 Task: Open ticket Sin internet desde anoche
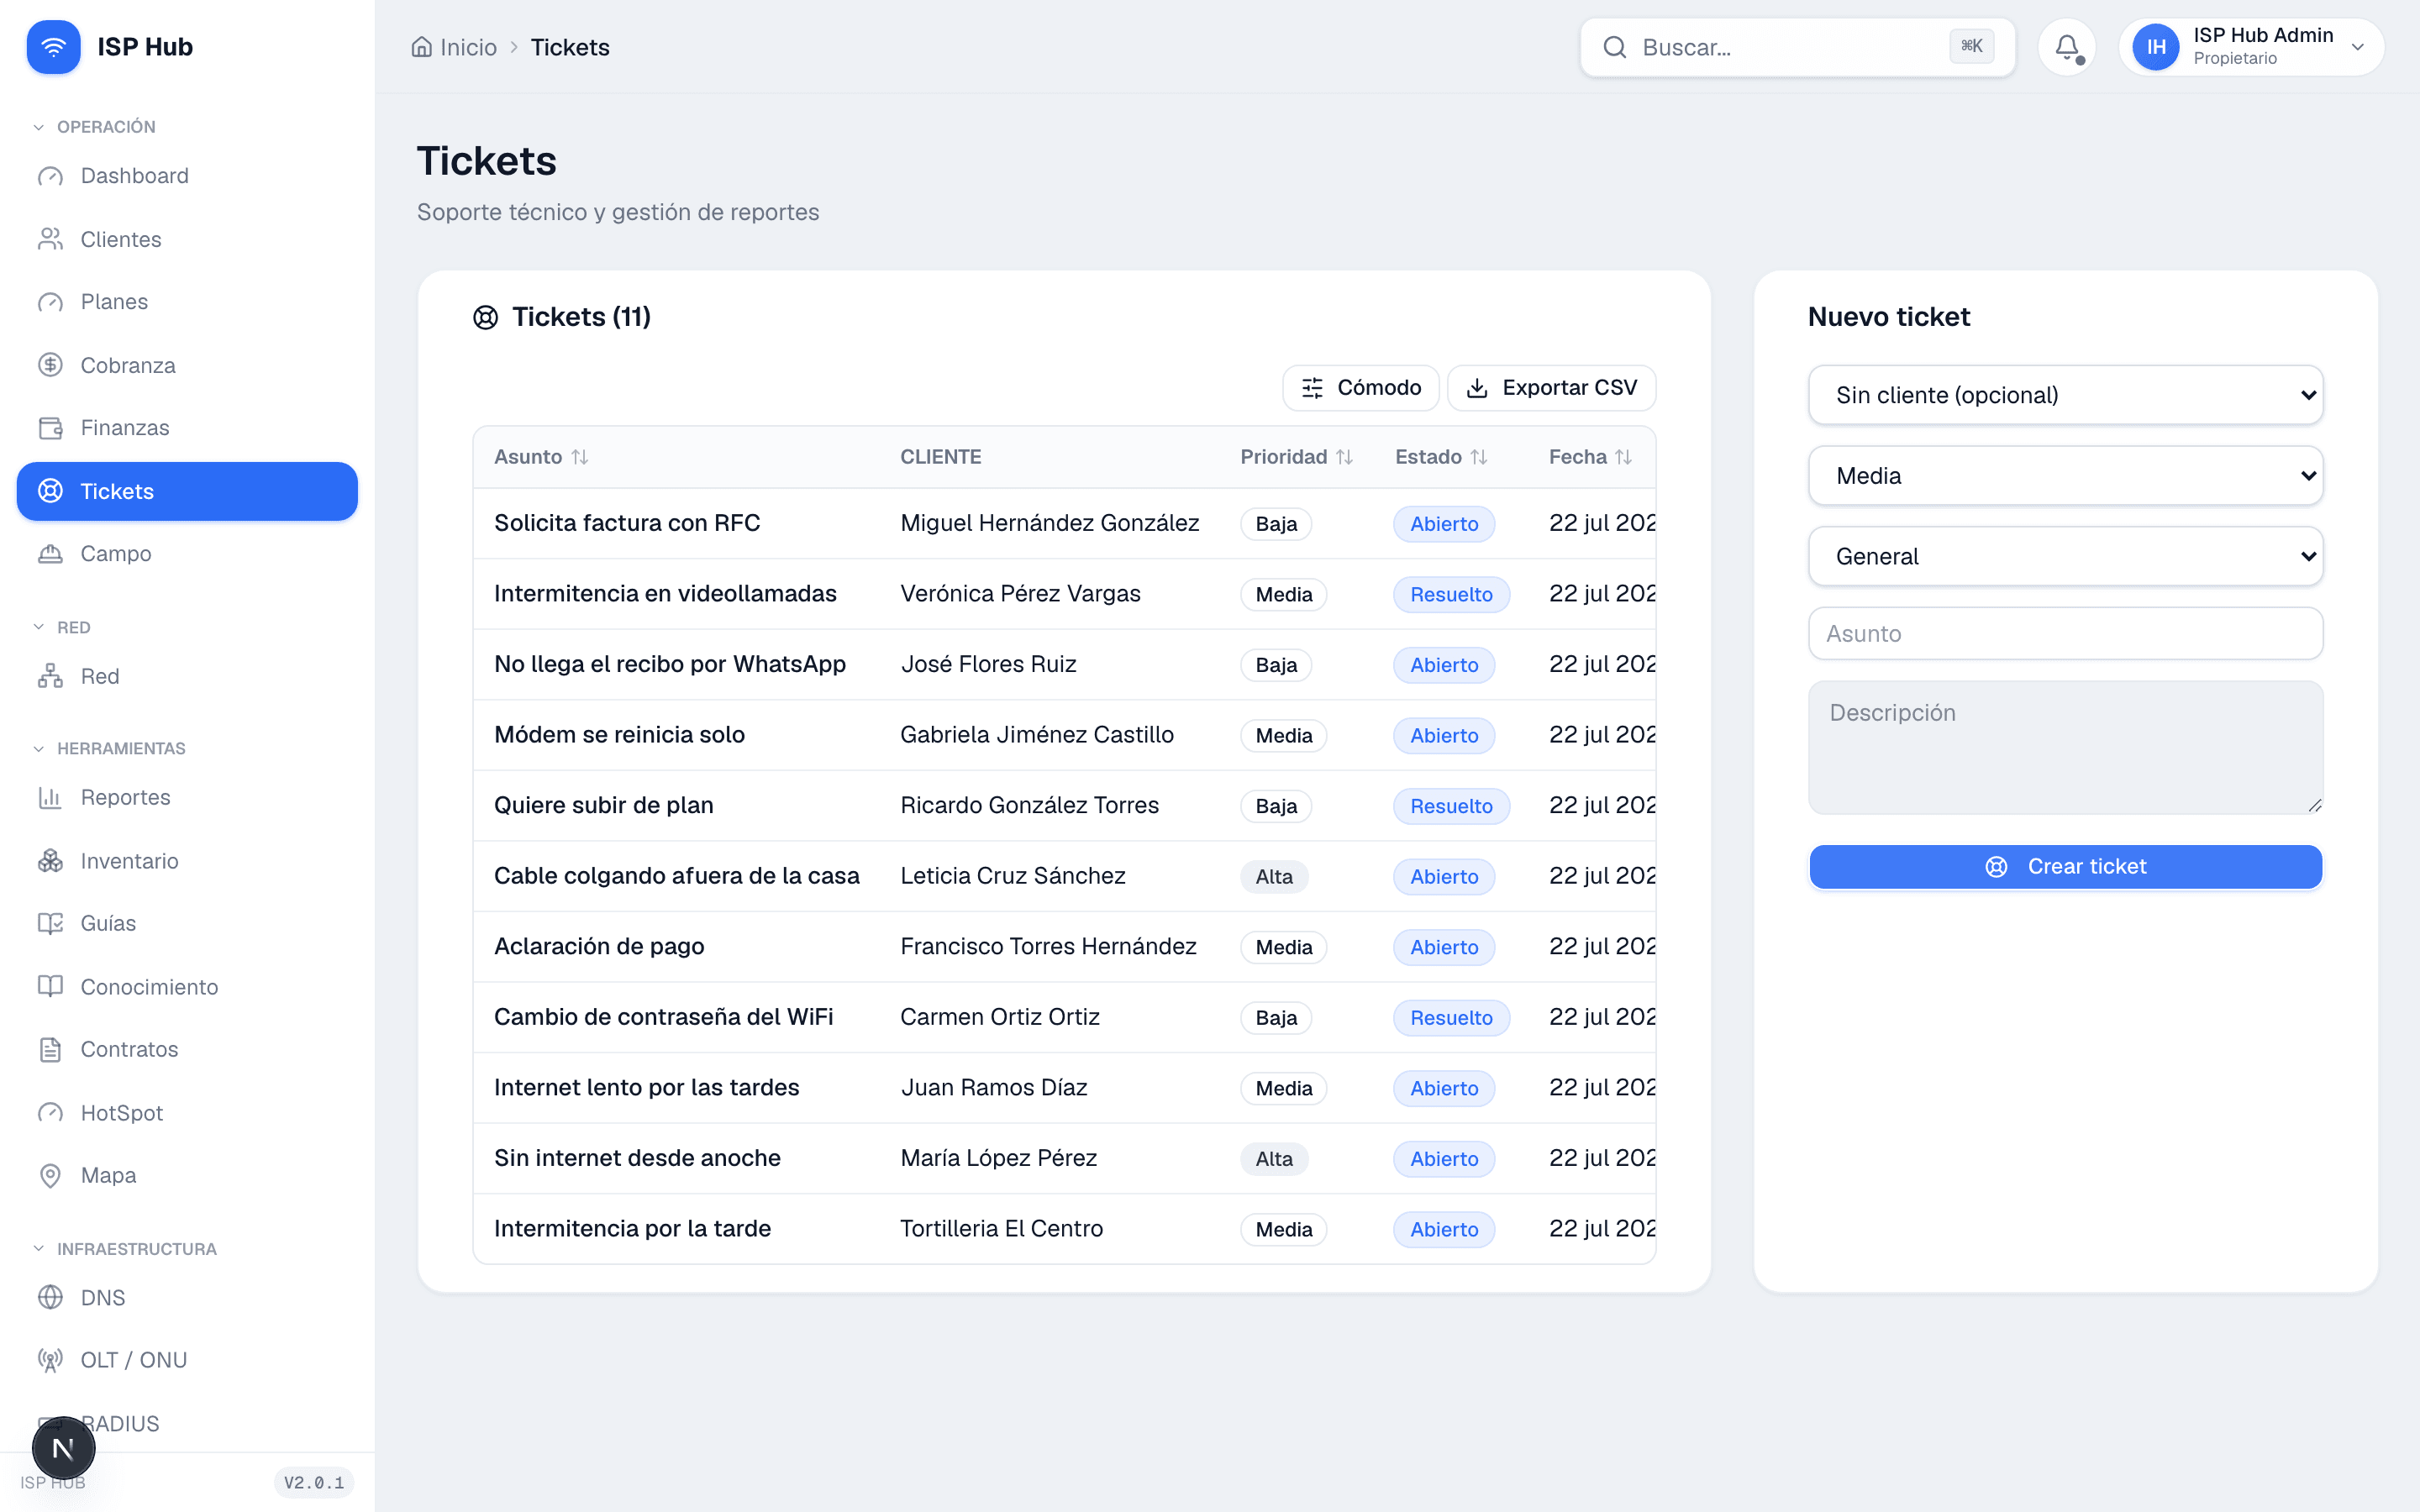coord(637,1158)
